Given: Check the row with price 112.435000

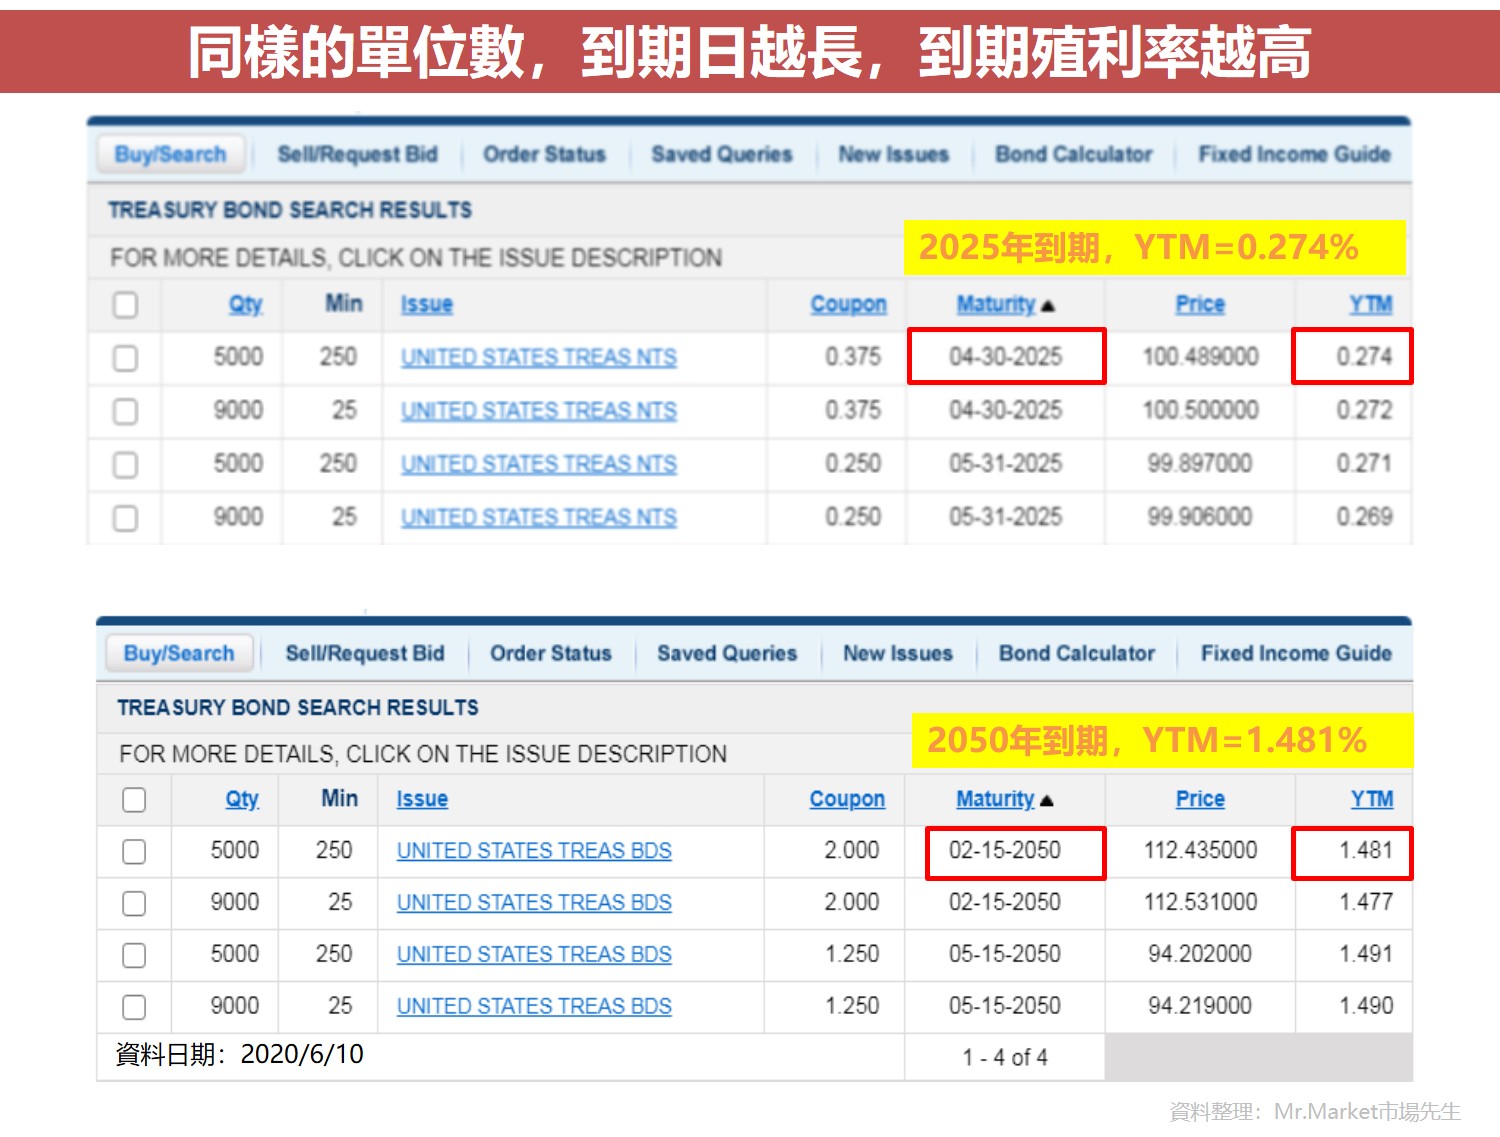Looking at the screenshot, I should click(x=134, y=852).
